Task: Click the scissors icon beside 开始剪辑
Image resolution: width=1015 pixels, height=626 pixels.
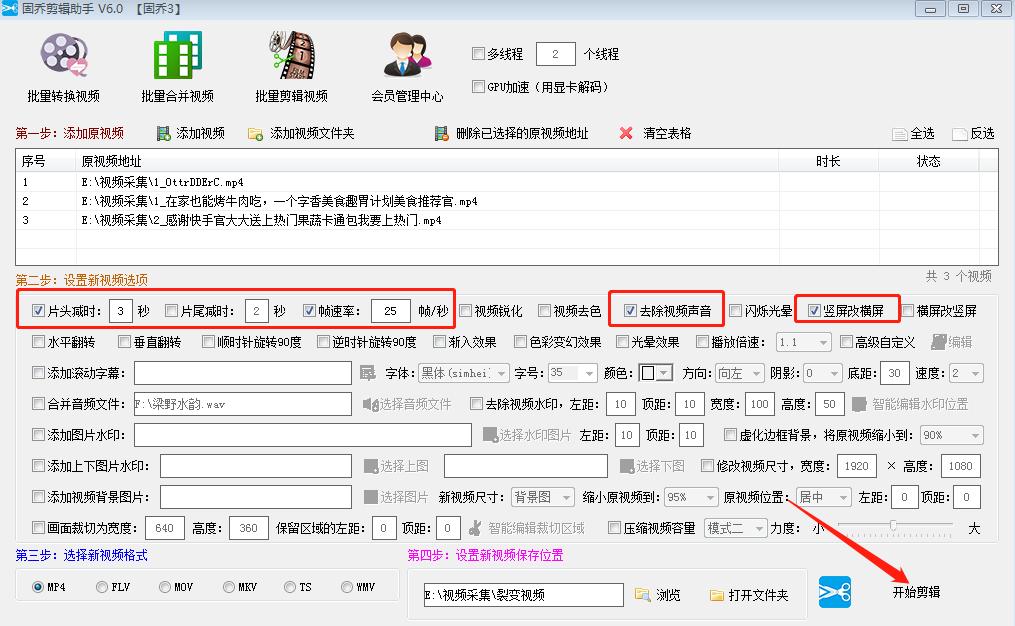Action: coord(834,592)
